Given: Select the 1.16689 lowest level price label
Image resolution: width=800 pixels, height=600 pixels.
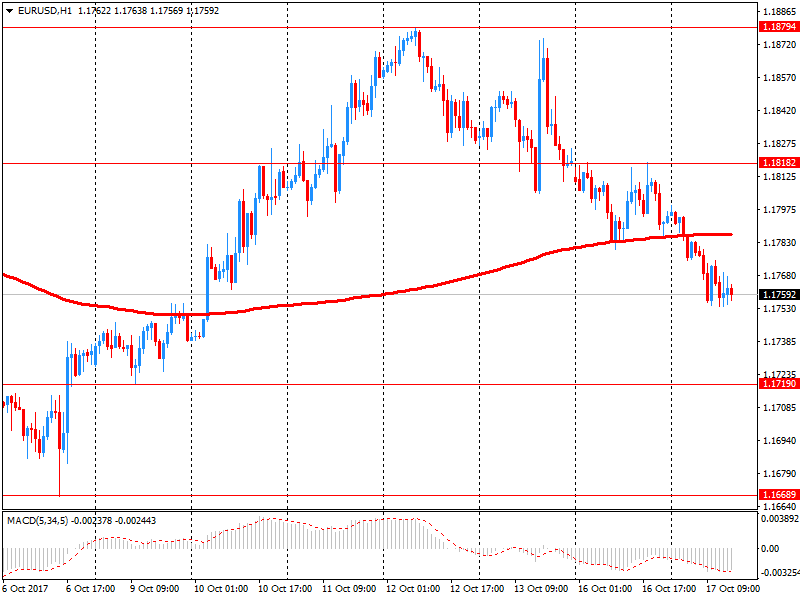Looking at the screenshot, I should coord(779,494).
